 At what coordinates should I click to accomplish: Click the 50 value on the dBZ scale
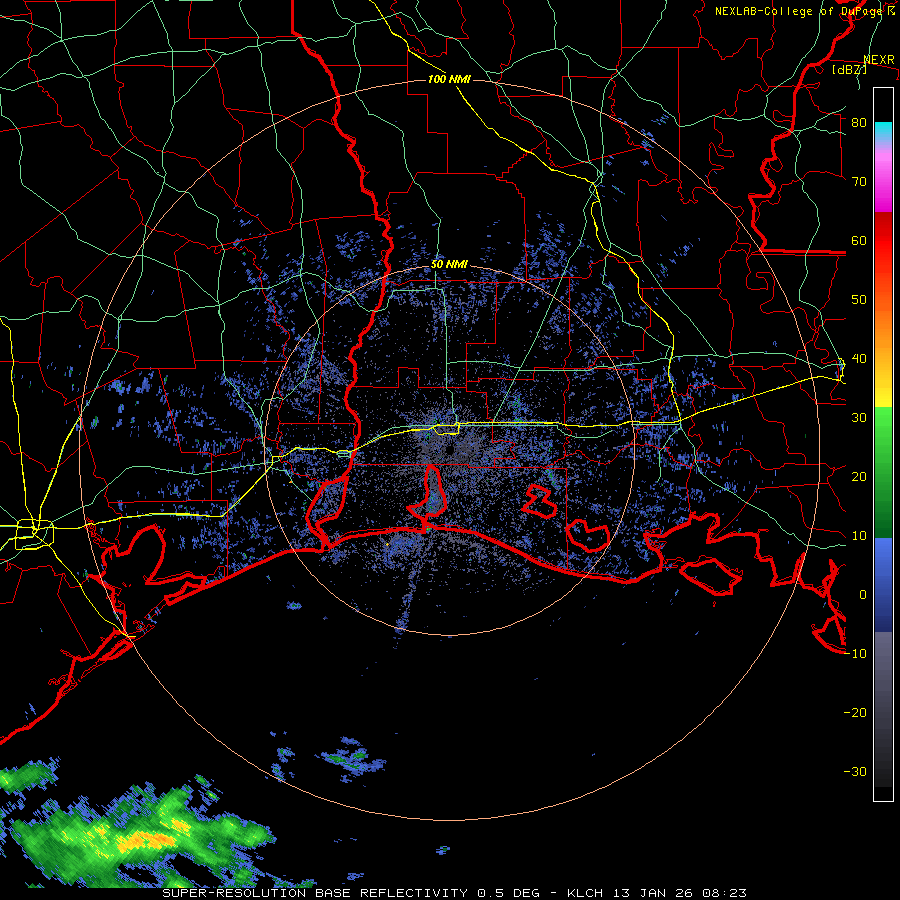pyautogui.click(x=859, y=300)
